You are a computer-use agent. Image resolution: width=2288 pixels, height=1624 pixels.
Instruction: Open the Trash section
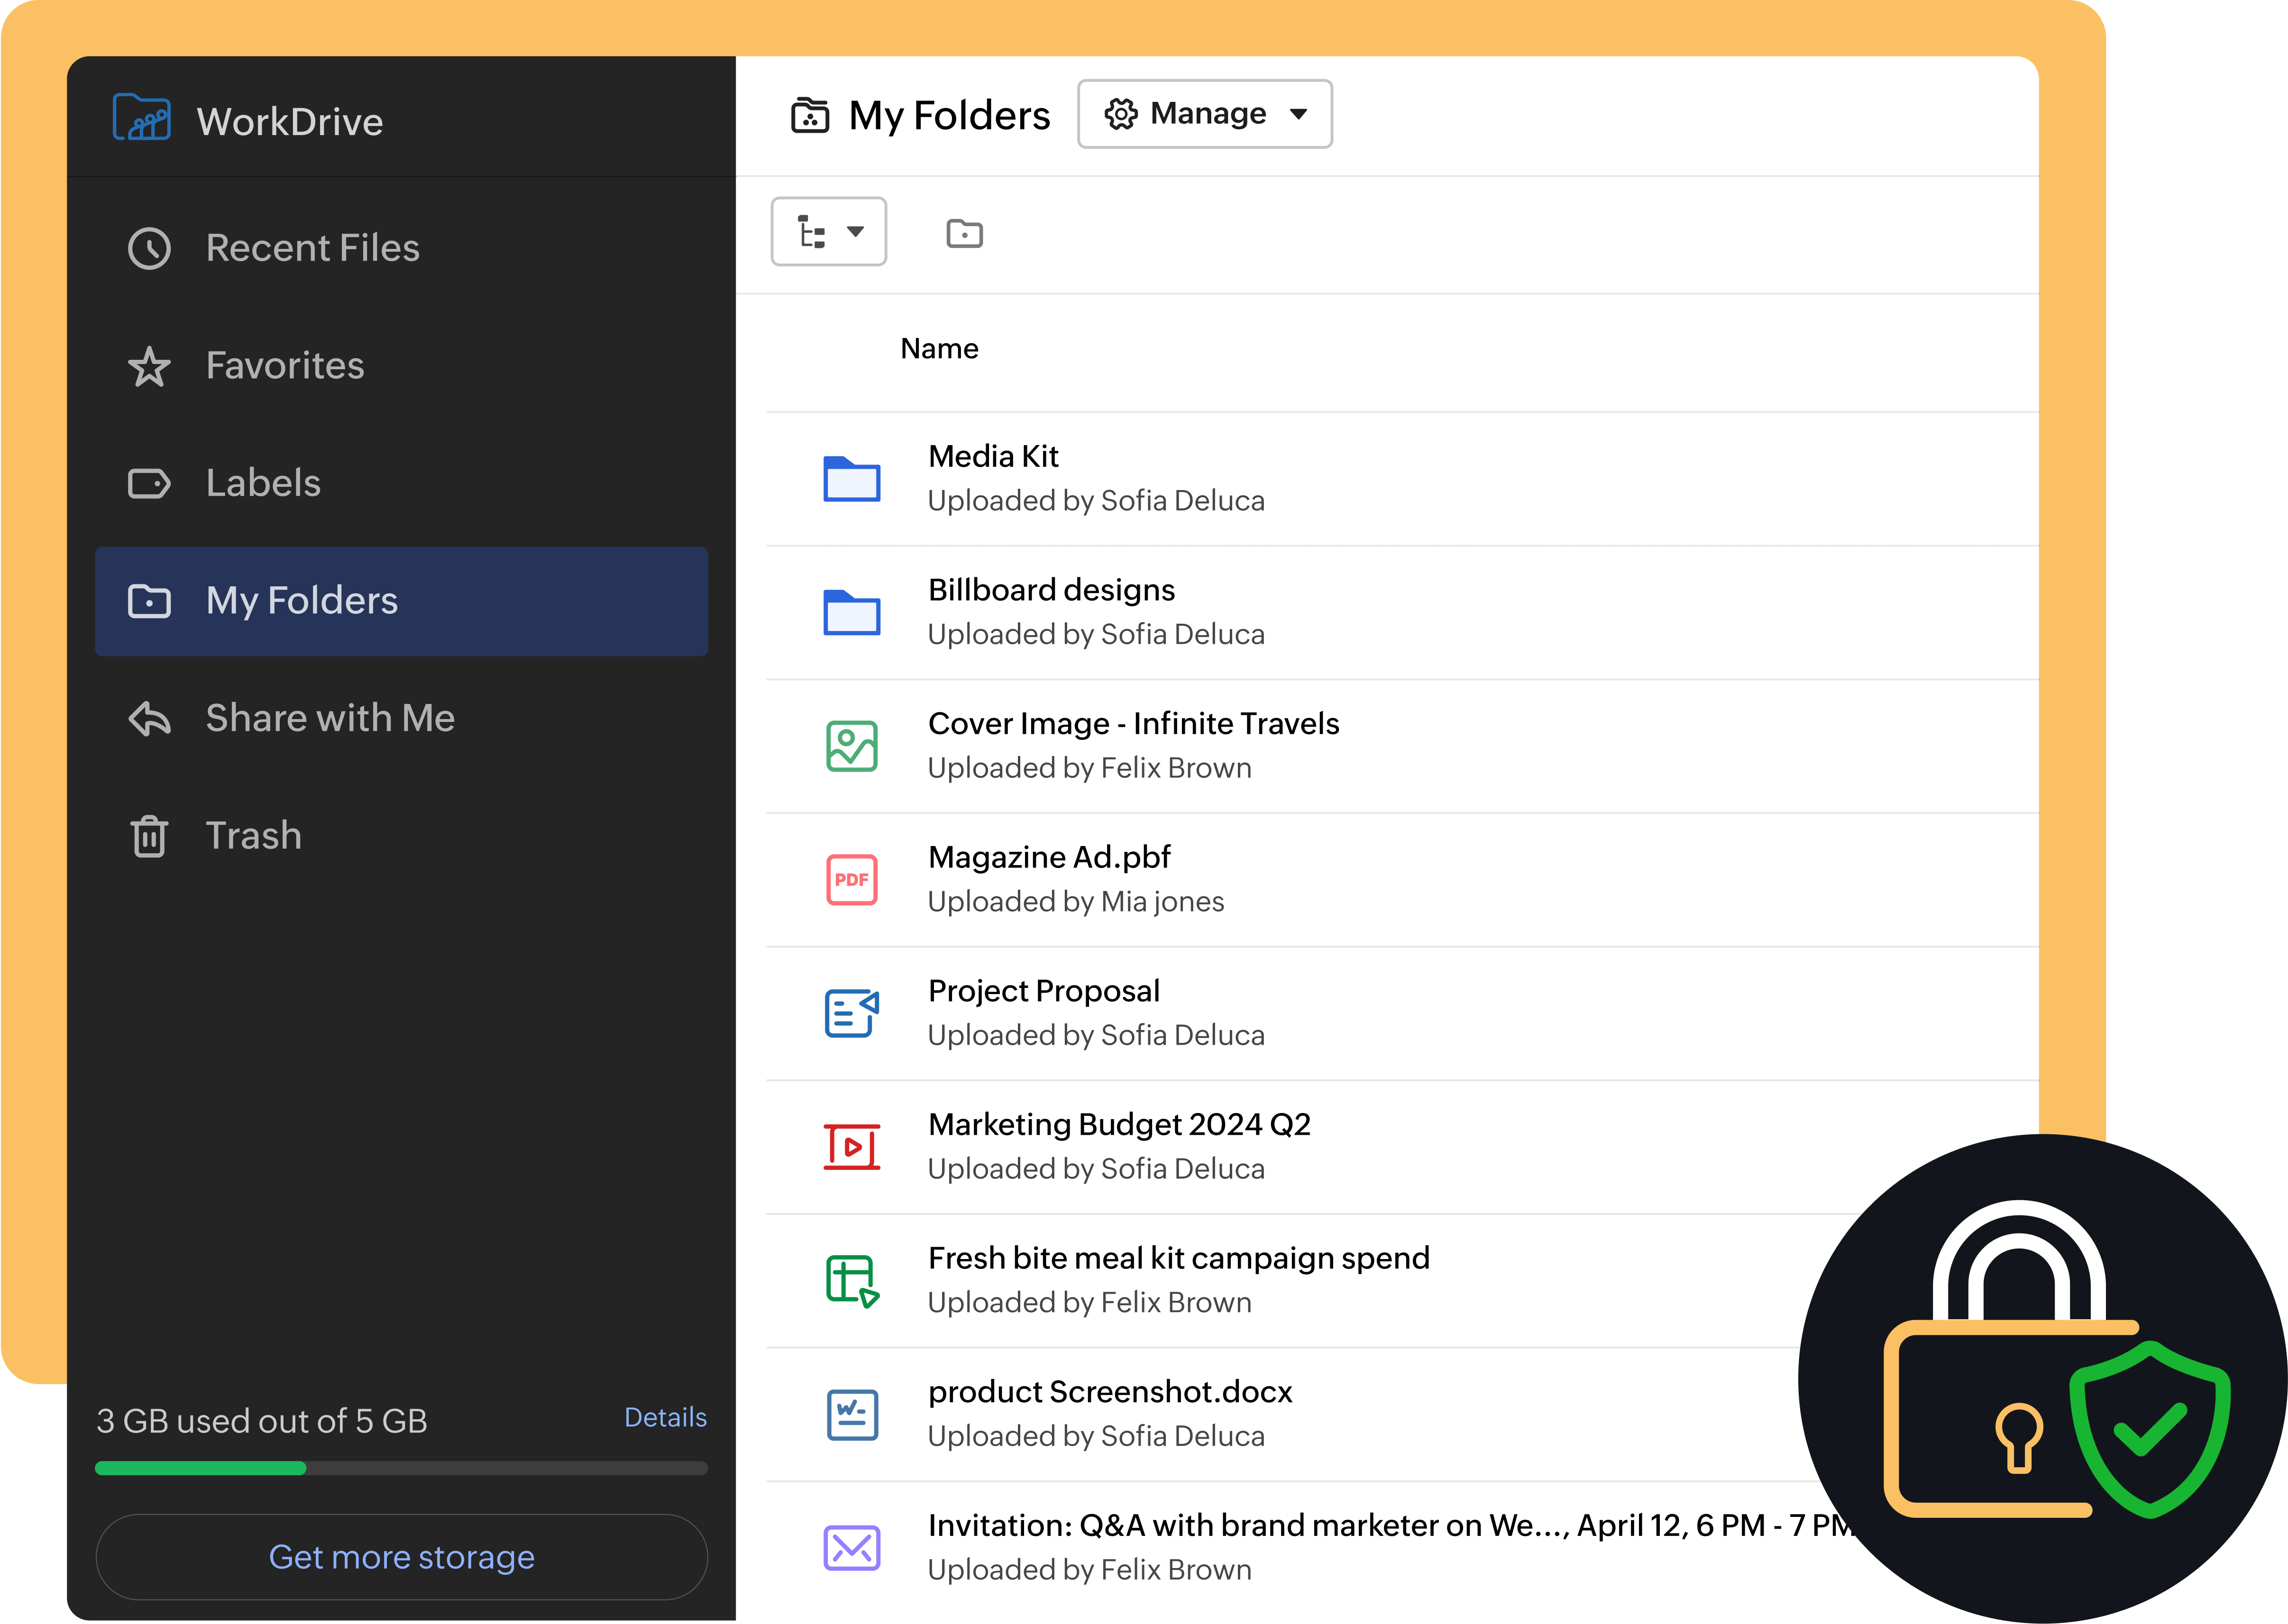253,836
